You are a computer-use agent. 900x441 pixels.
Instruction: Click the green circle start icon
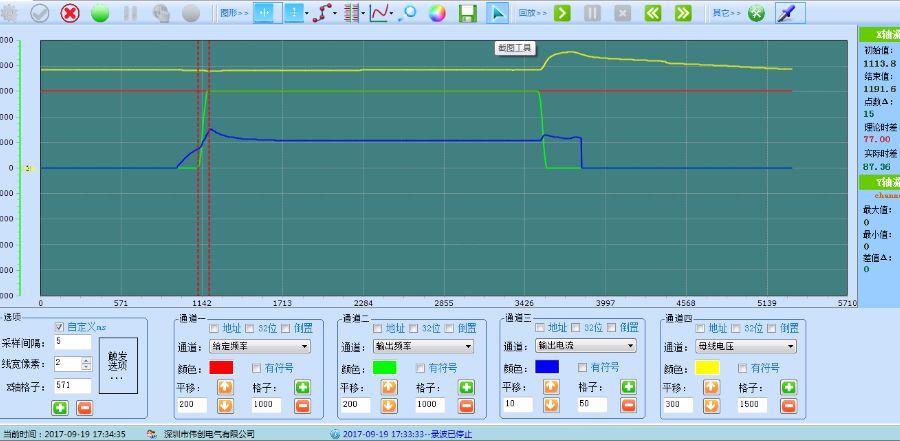(x=100, y=13)
